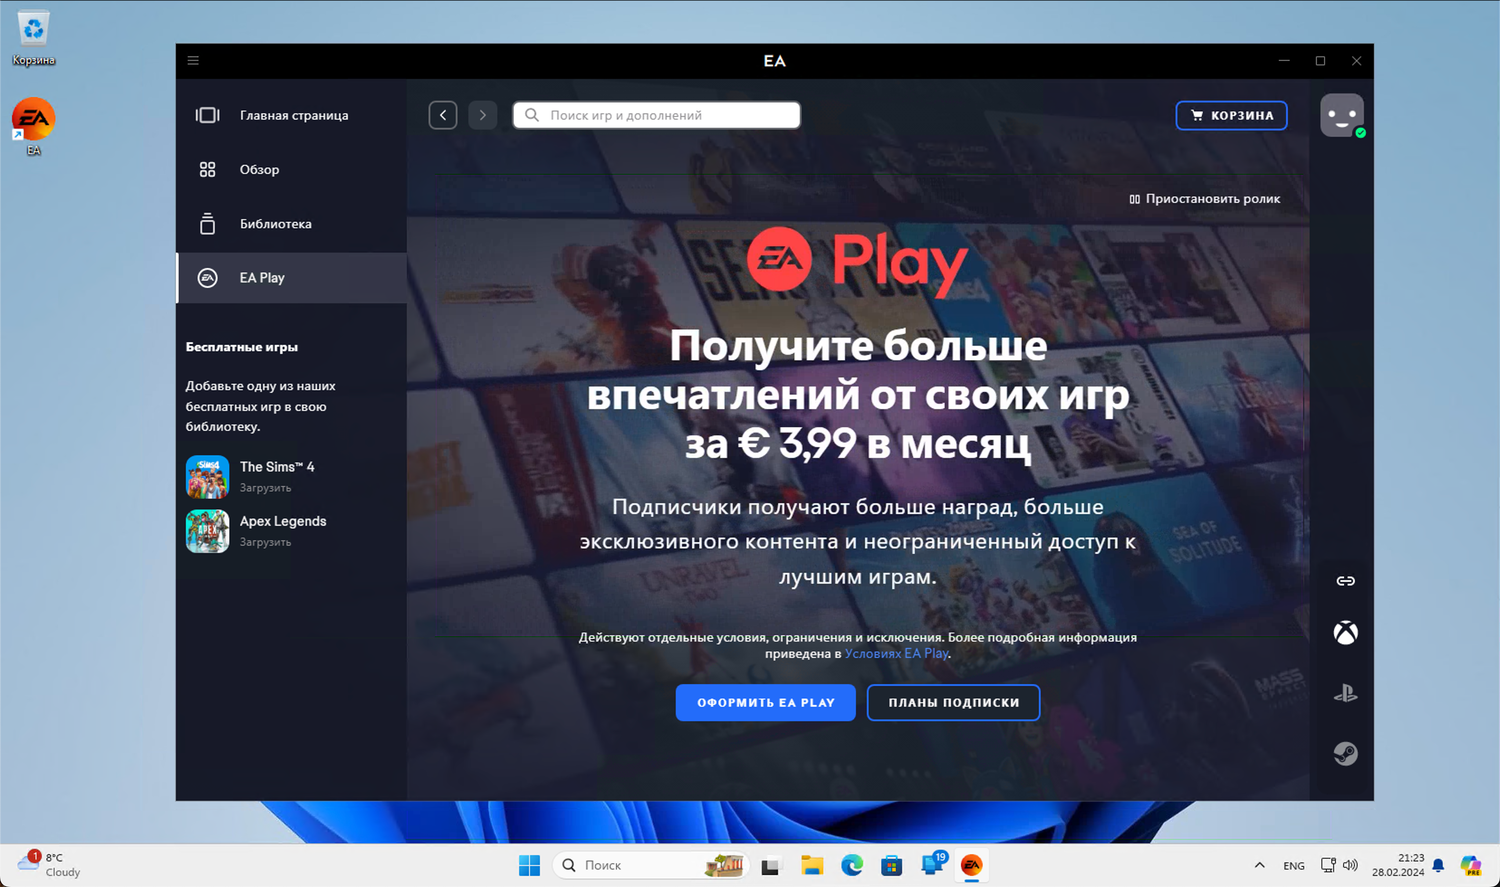
Task: Launch Microsoft Edge from the taskbar
Action: tap(852, 866)
